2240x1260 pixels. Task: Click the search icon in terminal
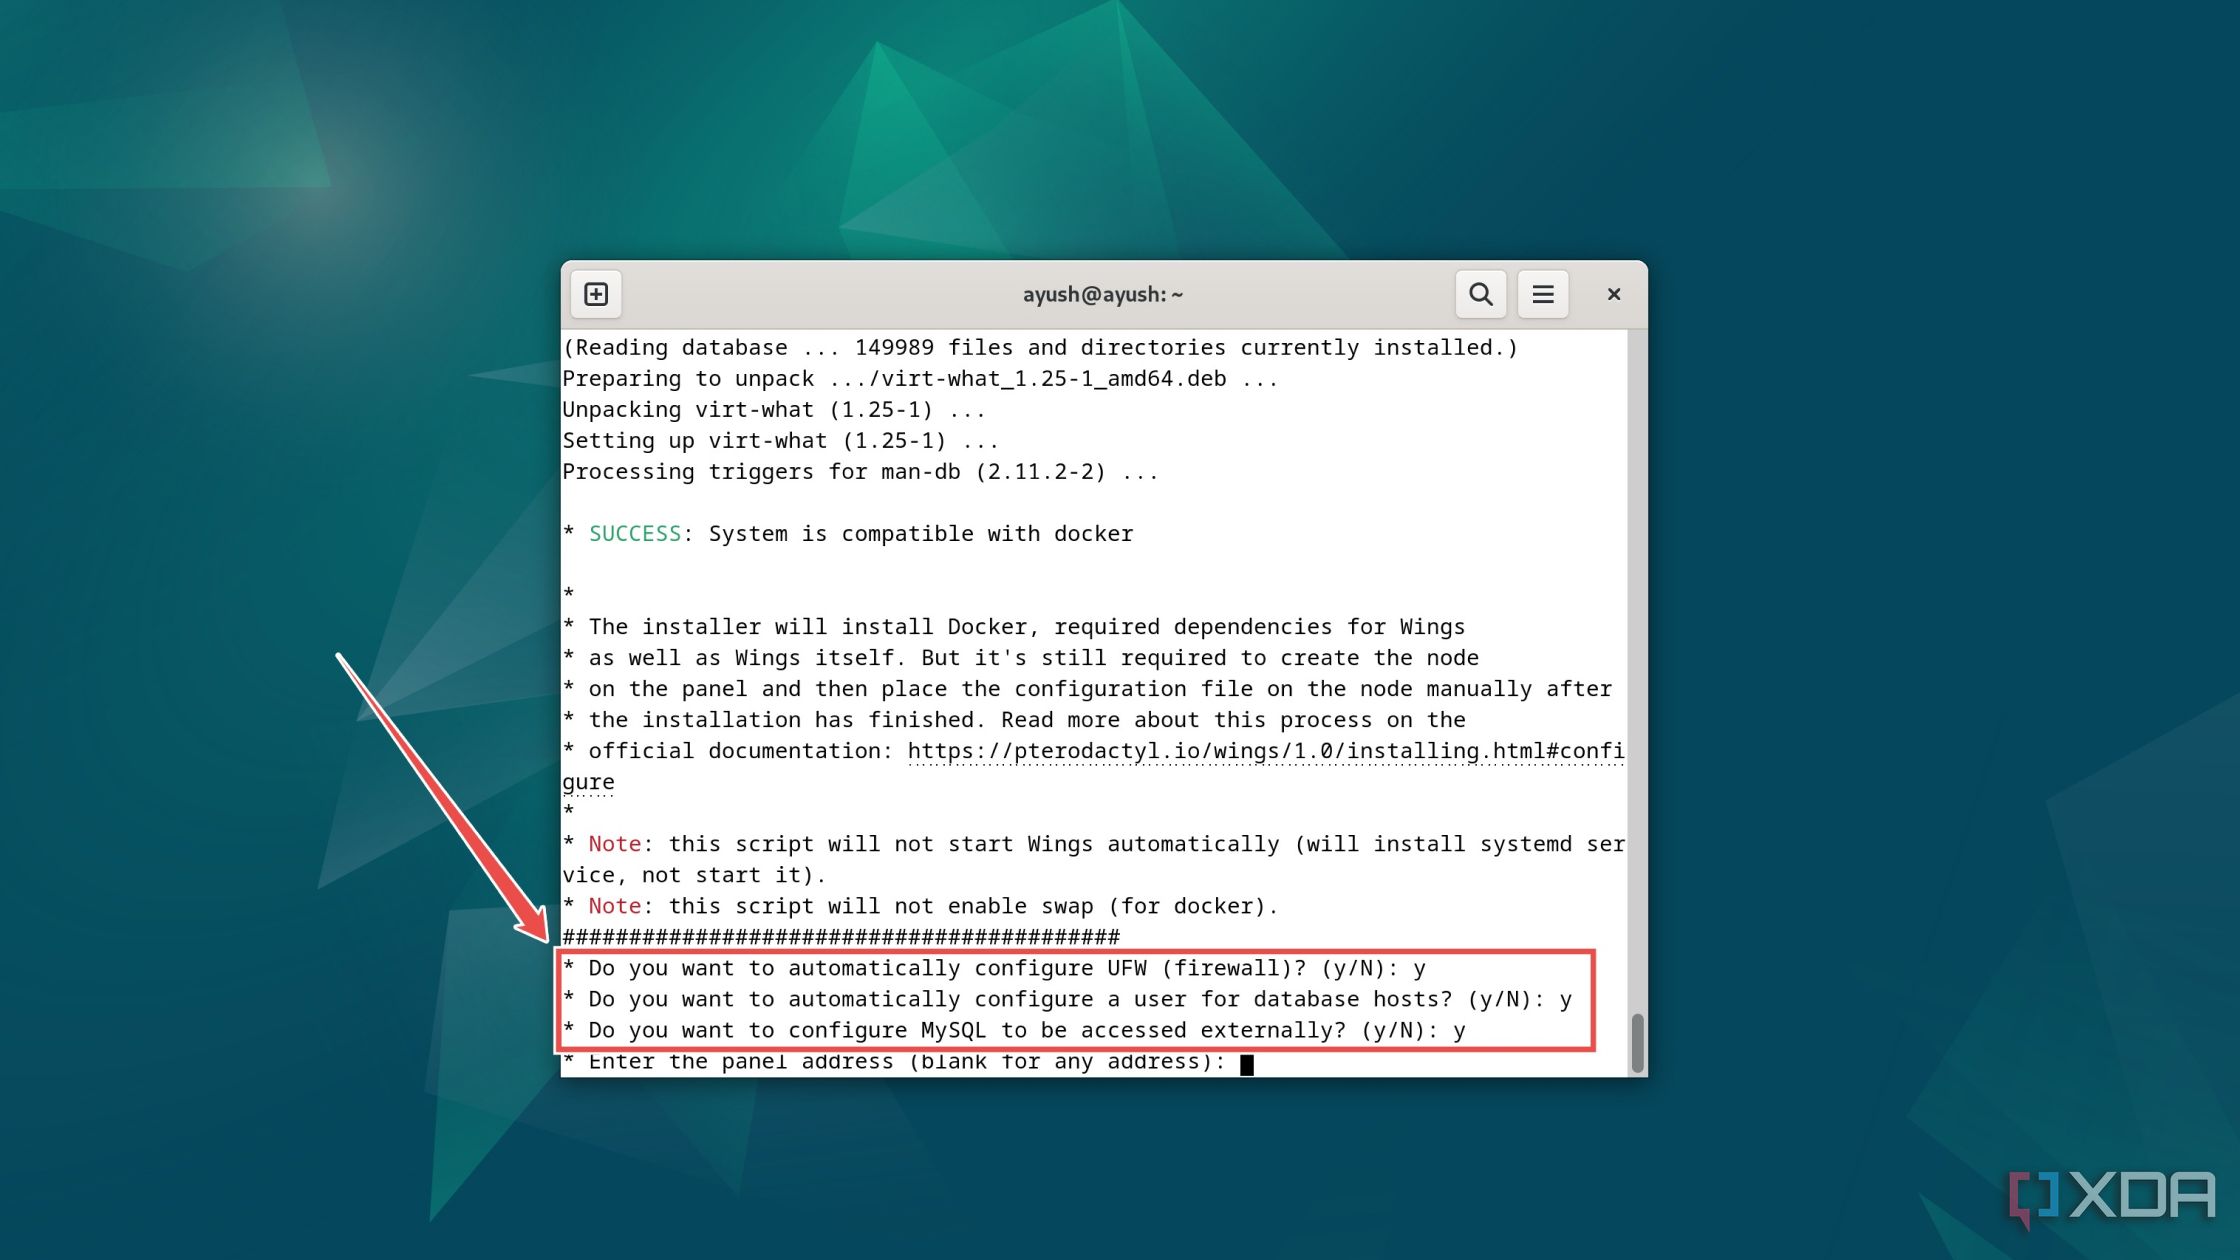pos(1478,294)
